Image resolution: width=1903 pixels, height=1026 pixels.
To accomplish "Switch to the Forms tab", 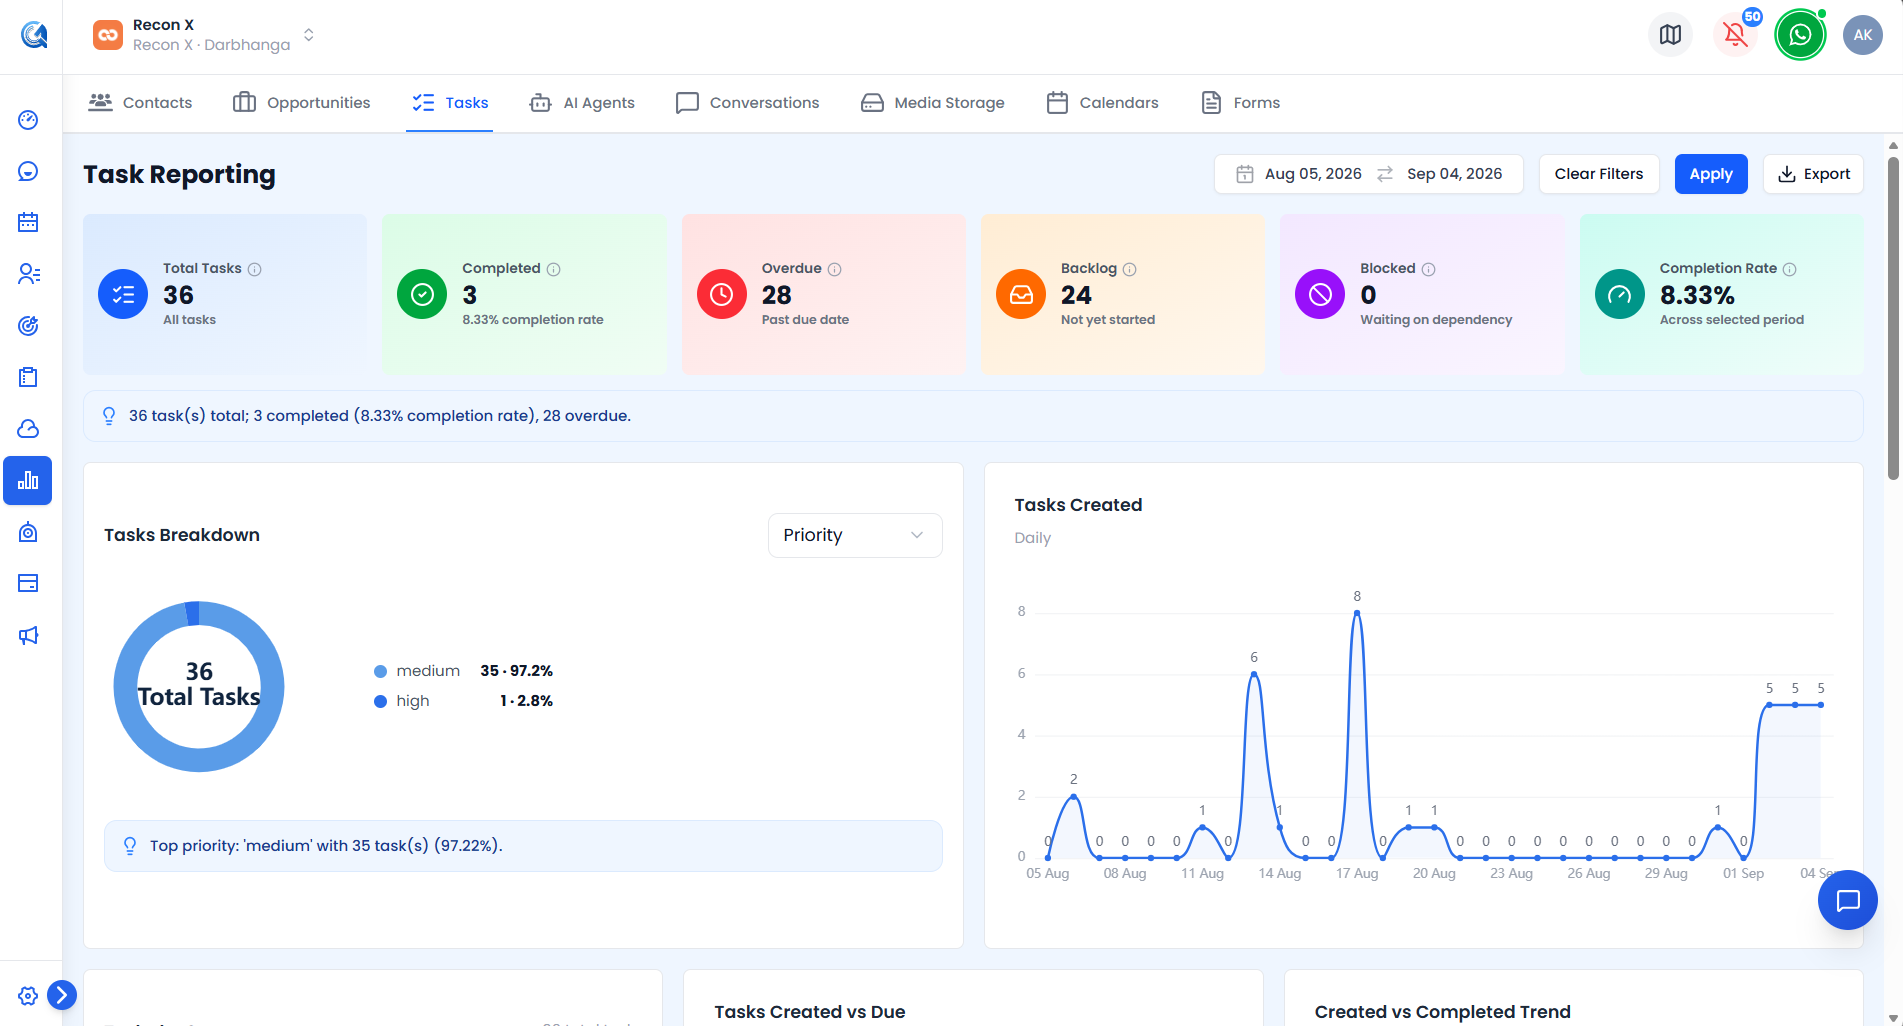I will click(x=1240, y=103).
